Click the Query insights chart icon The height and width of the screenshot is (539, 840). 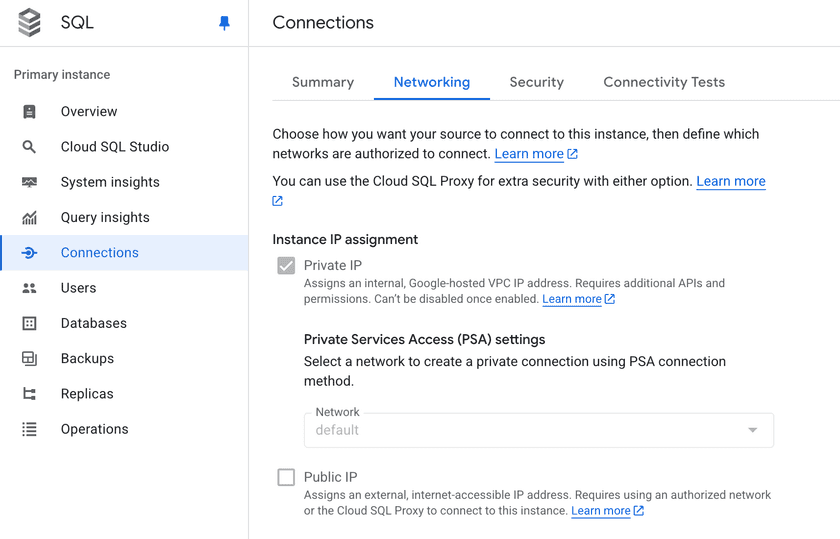pyautogui.click(x=29, y=218)
